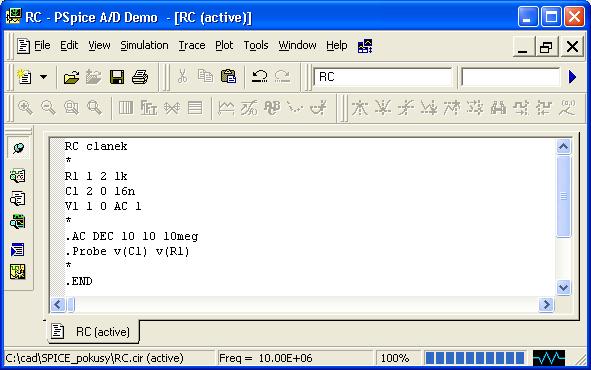Screen dimensions: 591x370
Task: Open the File menu
Action: pyautogui.click(x=42, y=46)
